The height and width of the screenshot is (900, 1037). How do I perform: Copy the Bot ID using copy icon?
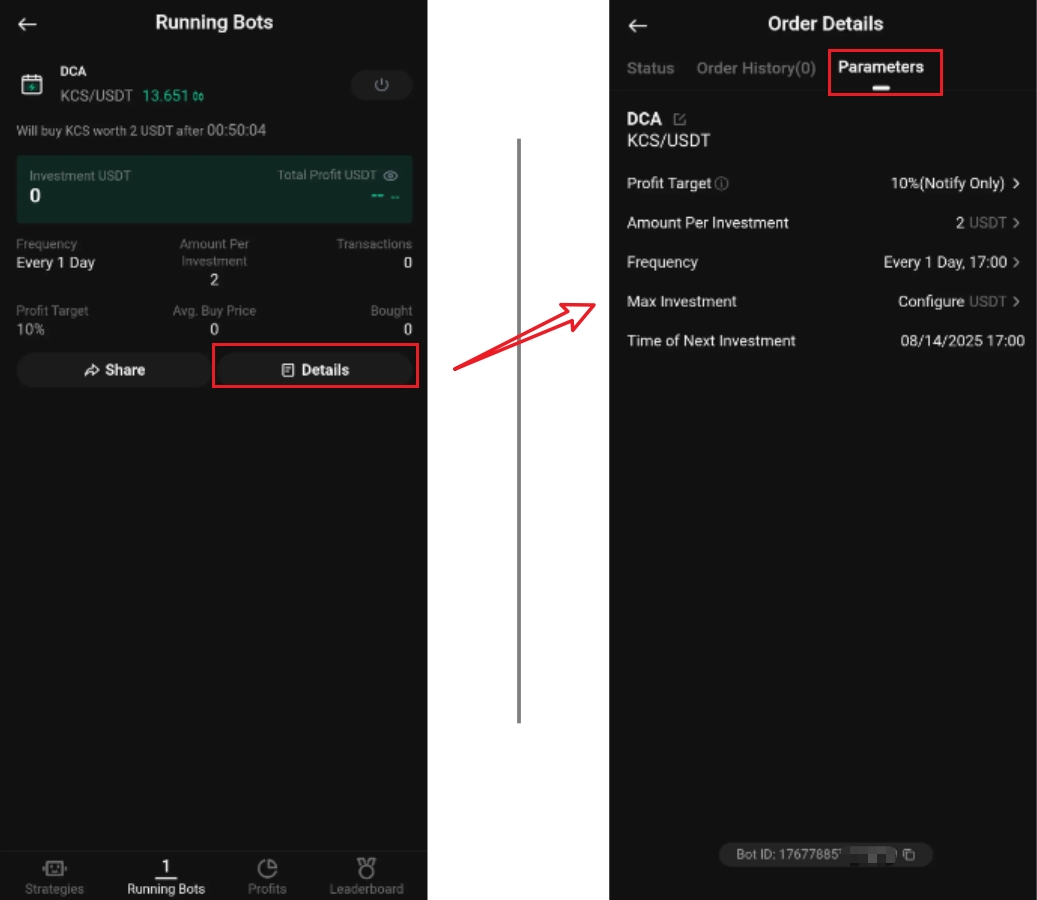click(908, 855)
